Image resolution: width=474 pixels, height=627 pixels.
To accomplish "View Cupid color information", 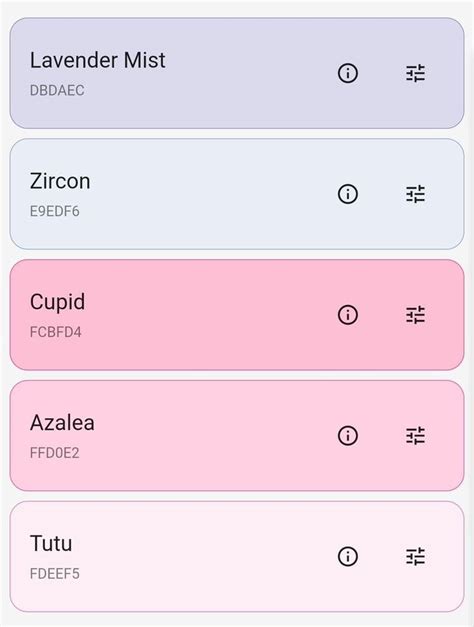I will [348, 315].
